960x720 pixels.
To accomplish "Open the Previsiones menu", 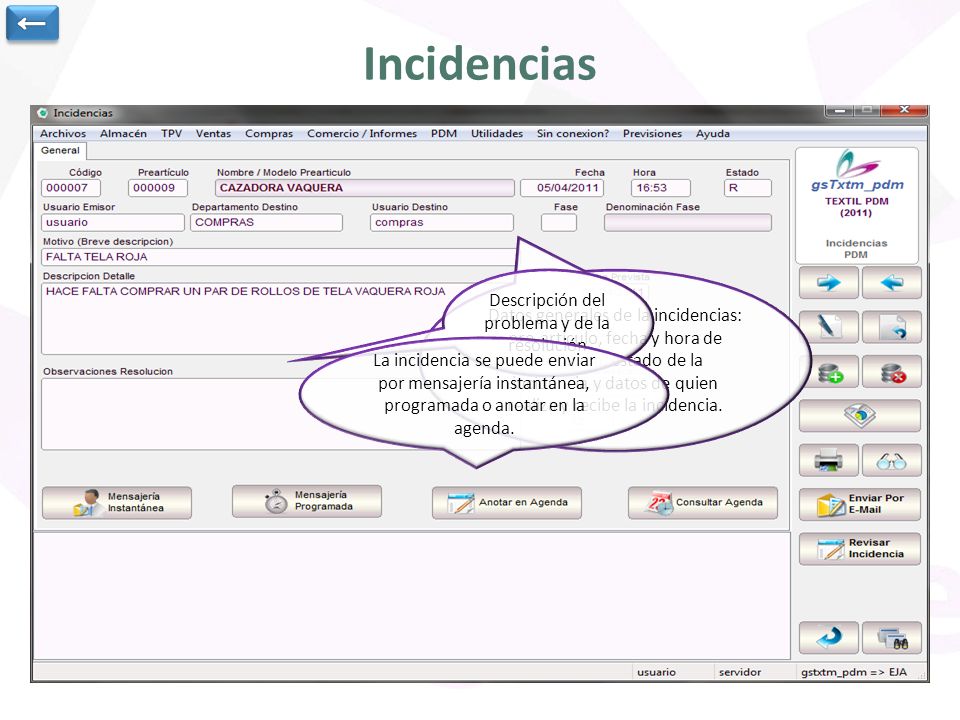I will point(652,133).
